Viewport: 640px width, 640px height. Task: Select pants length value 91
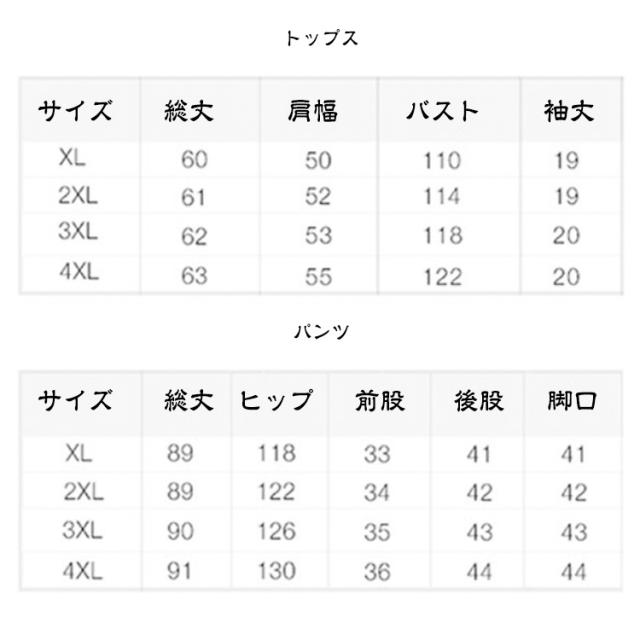click(181, 572)
